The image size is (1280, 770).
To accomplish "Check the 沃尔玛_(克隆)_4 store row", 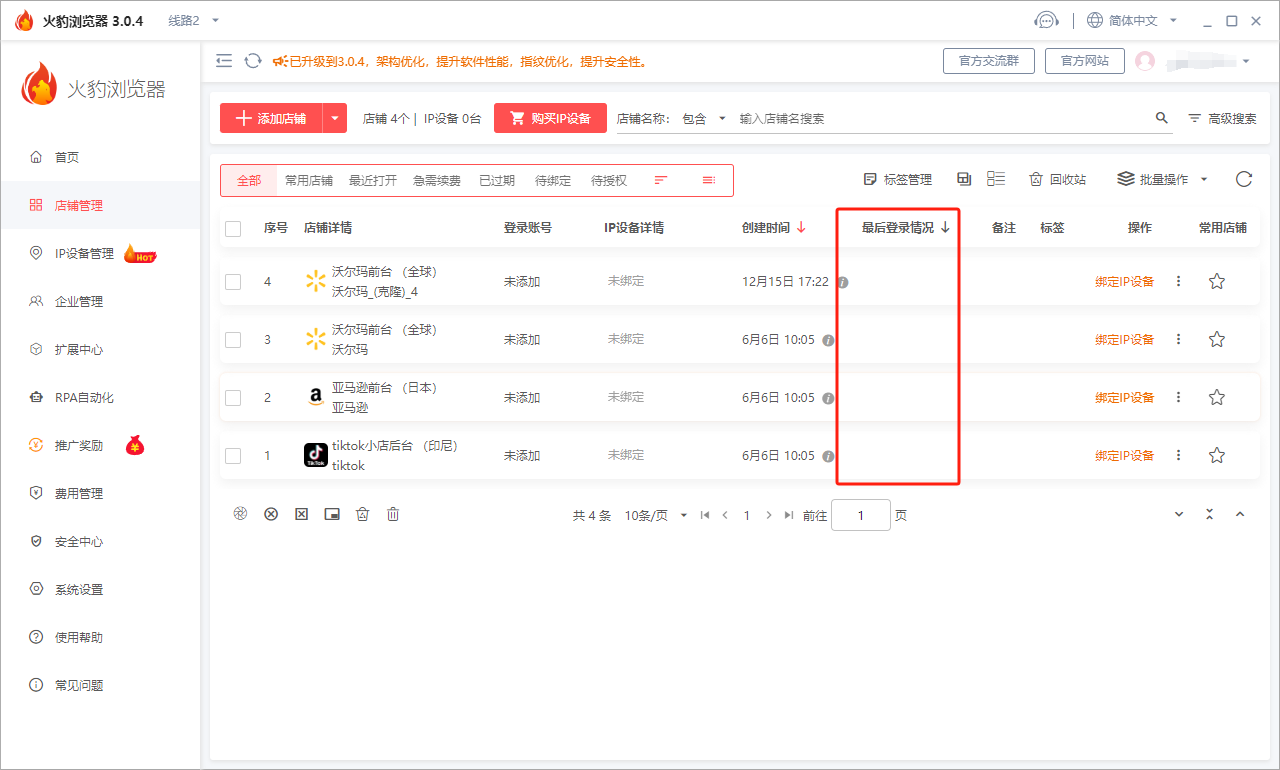I will pos(233,281).
